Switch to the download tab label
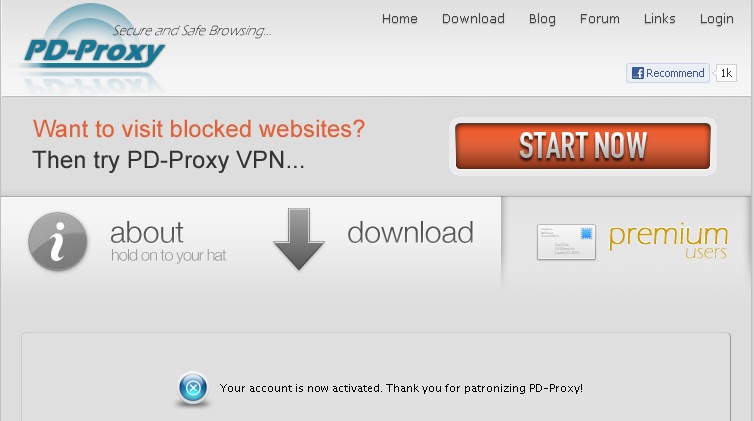 pos(410,233)
